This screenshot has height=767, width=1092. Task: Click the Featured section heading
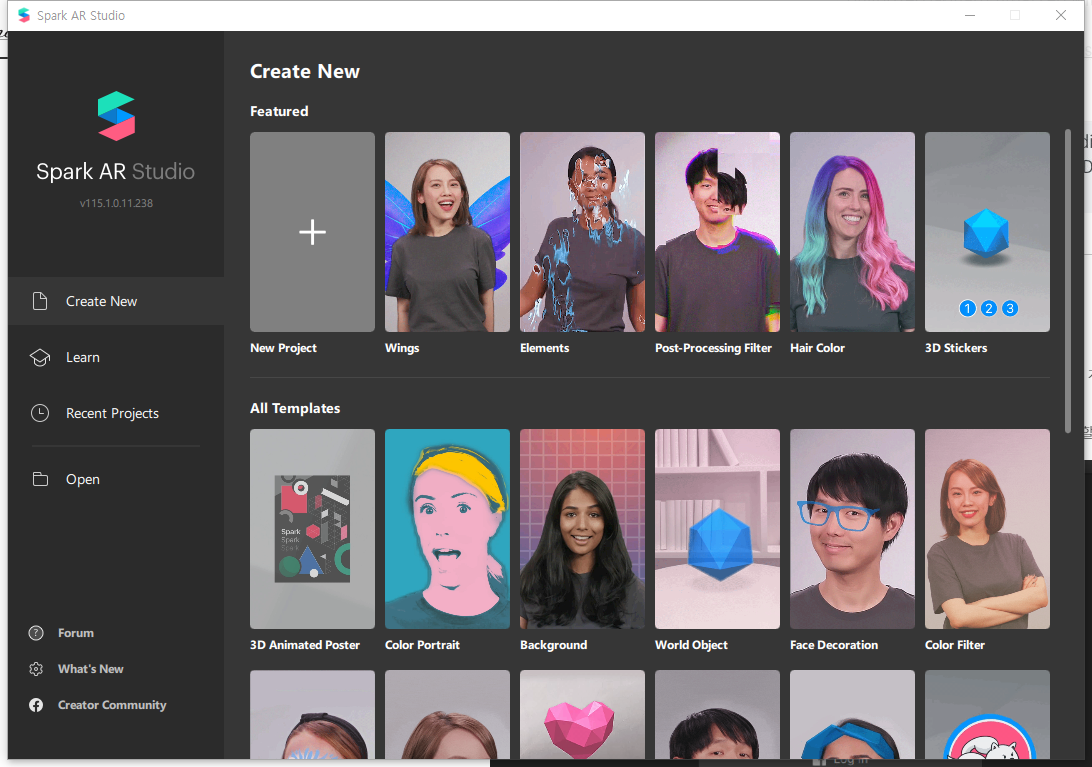coord(279,111)
